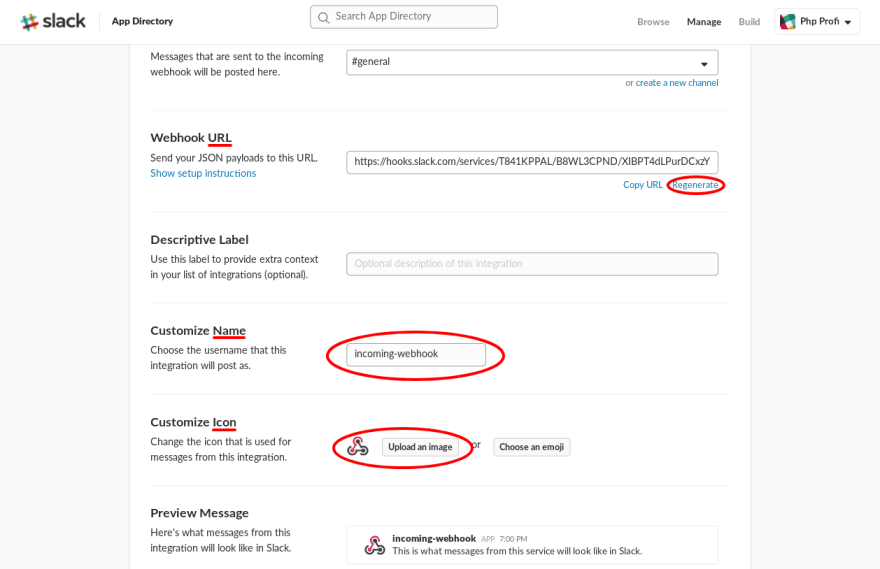
Task: Click the Customize Name field incoming-webhook
Action: tap(416, 355)
